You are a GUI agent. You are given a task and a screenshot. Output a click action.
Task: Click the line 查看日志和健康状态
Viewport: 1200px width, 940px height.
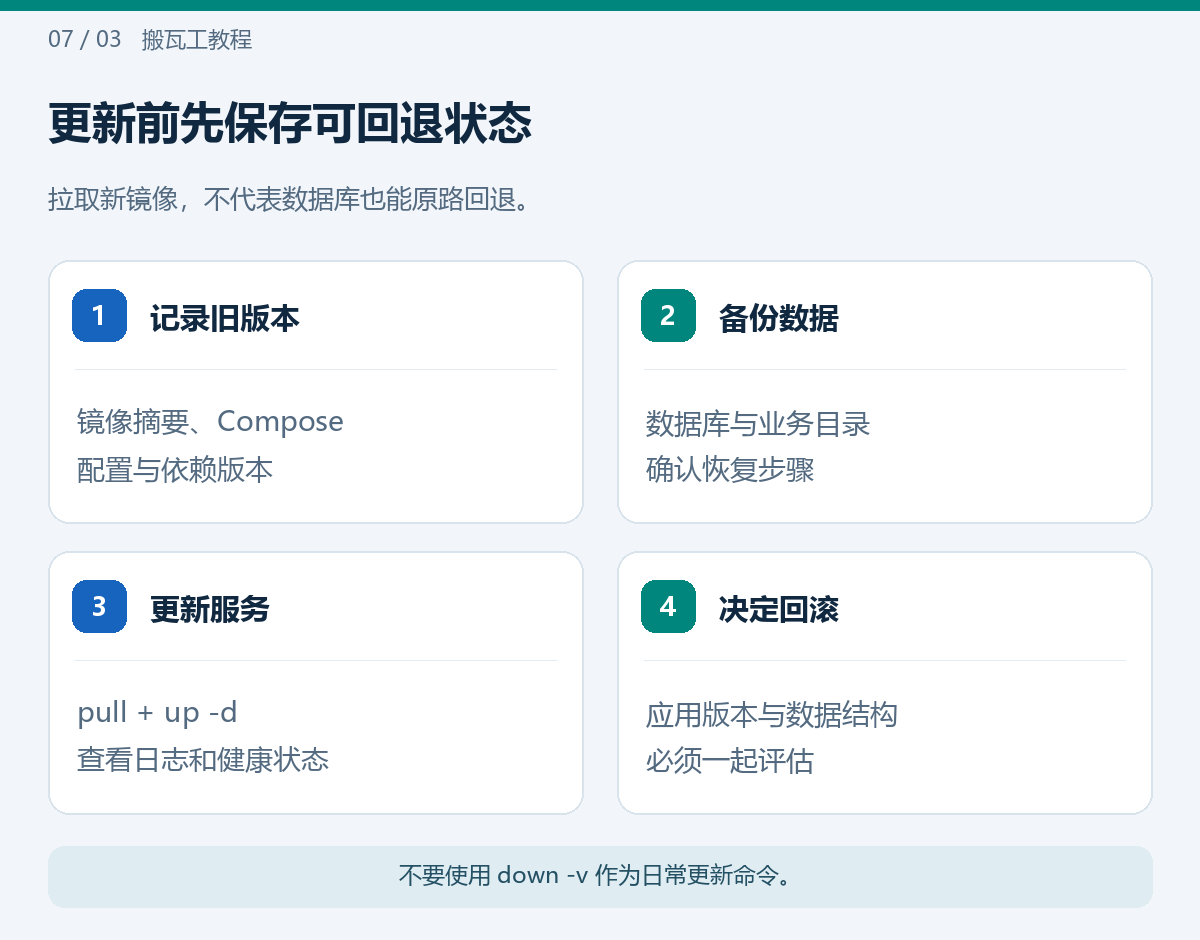coord(203,759)
